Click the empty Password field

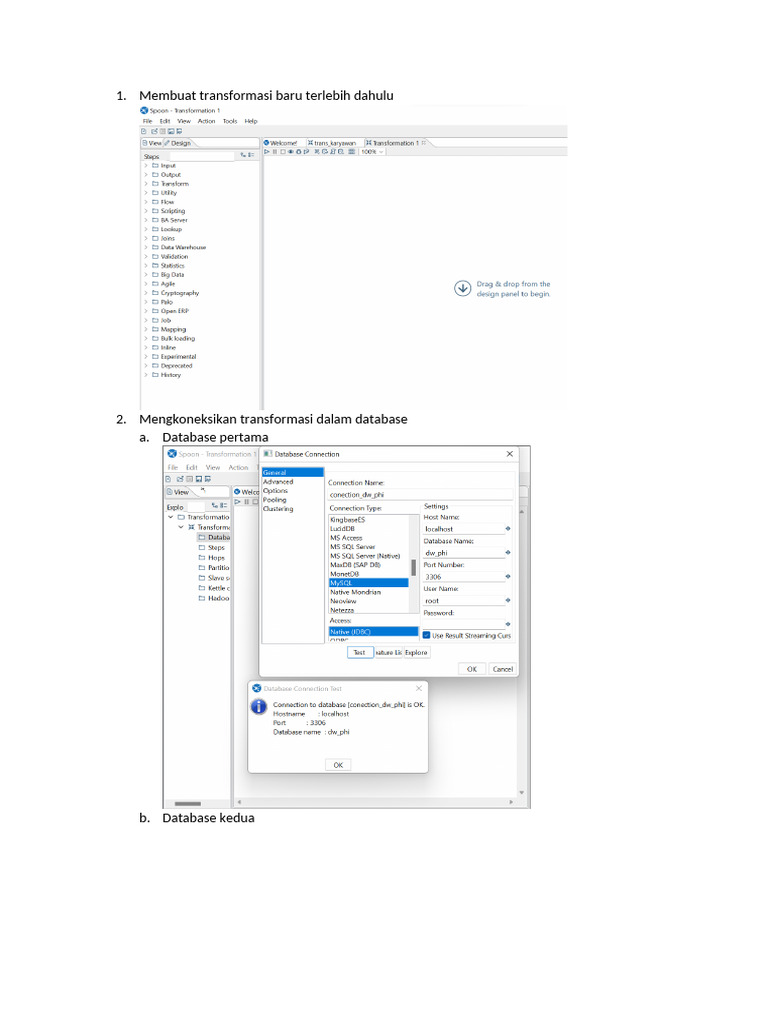coord(464,624)
